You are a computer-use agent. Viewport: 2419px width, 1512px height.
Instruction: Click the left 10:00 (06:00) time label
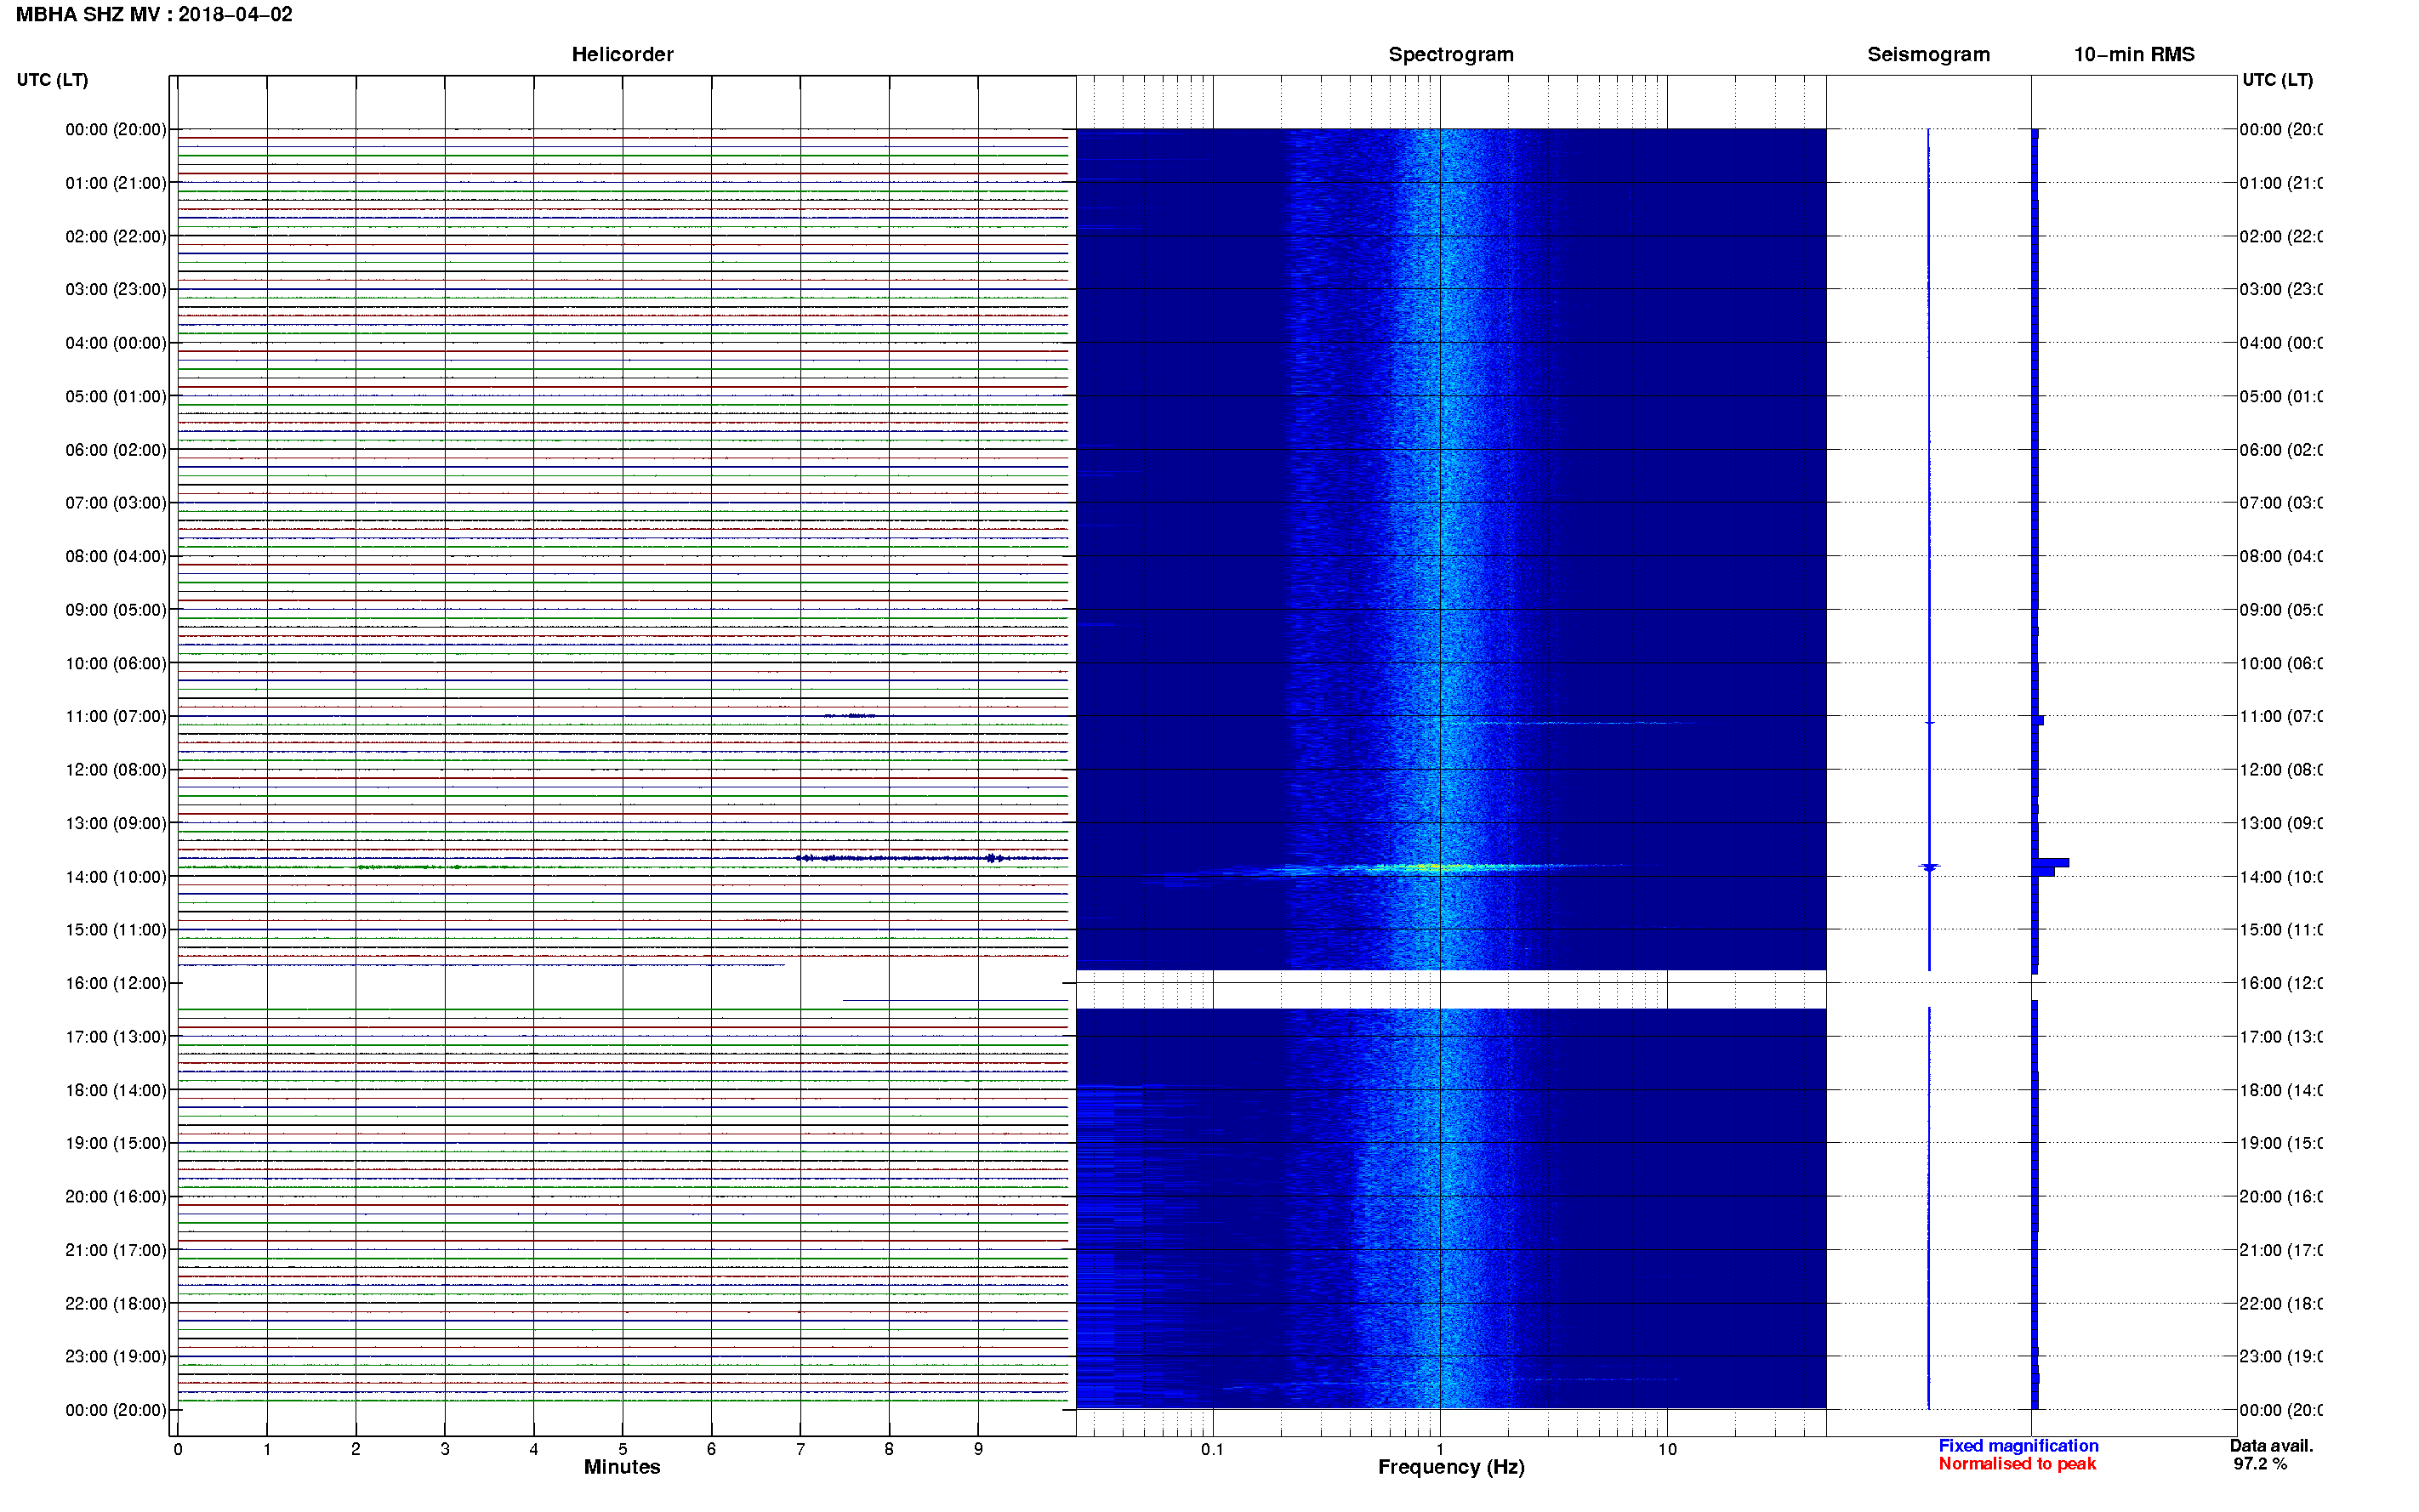[116, 664]
